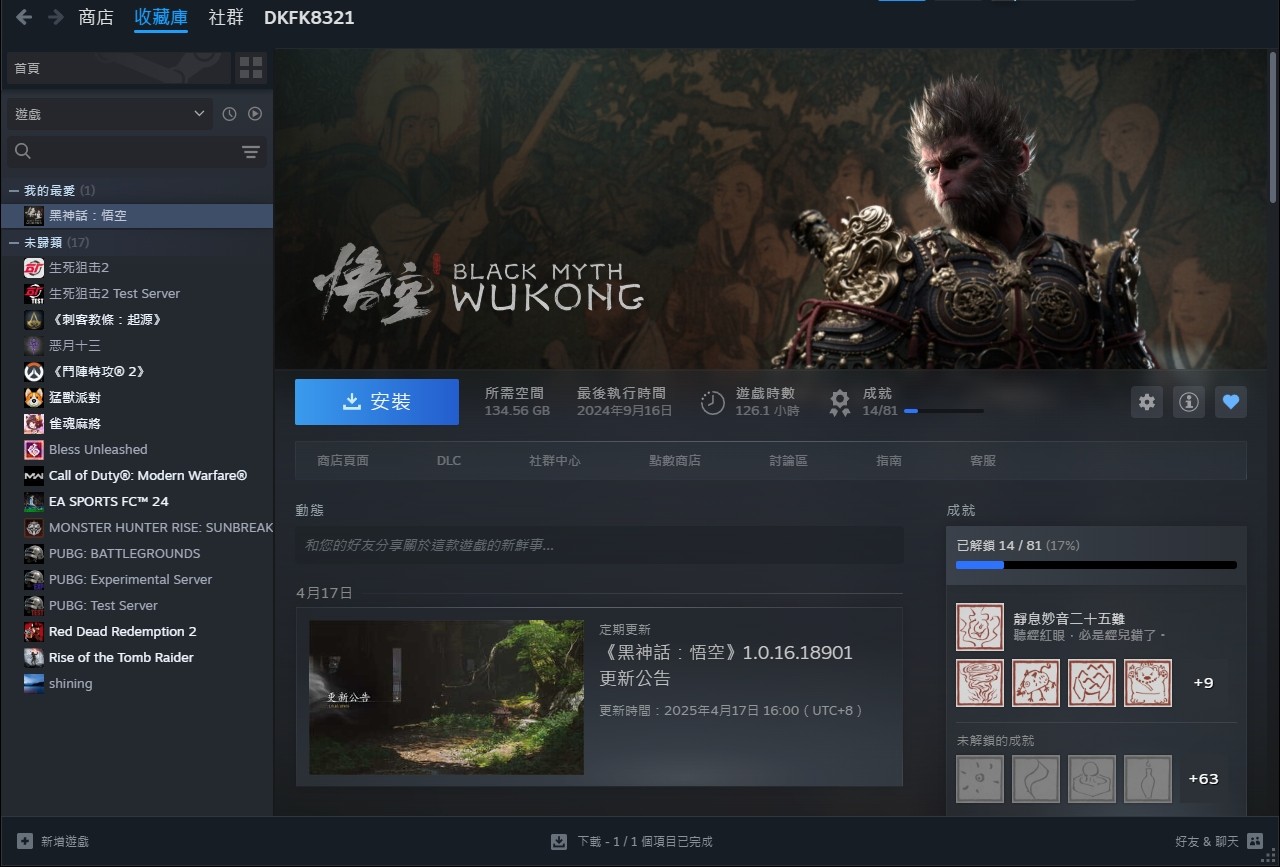The height and width of the screenshot is (867, 1280).
Task: Click the add game plus icon
Action: (x=25, y=842)
